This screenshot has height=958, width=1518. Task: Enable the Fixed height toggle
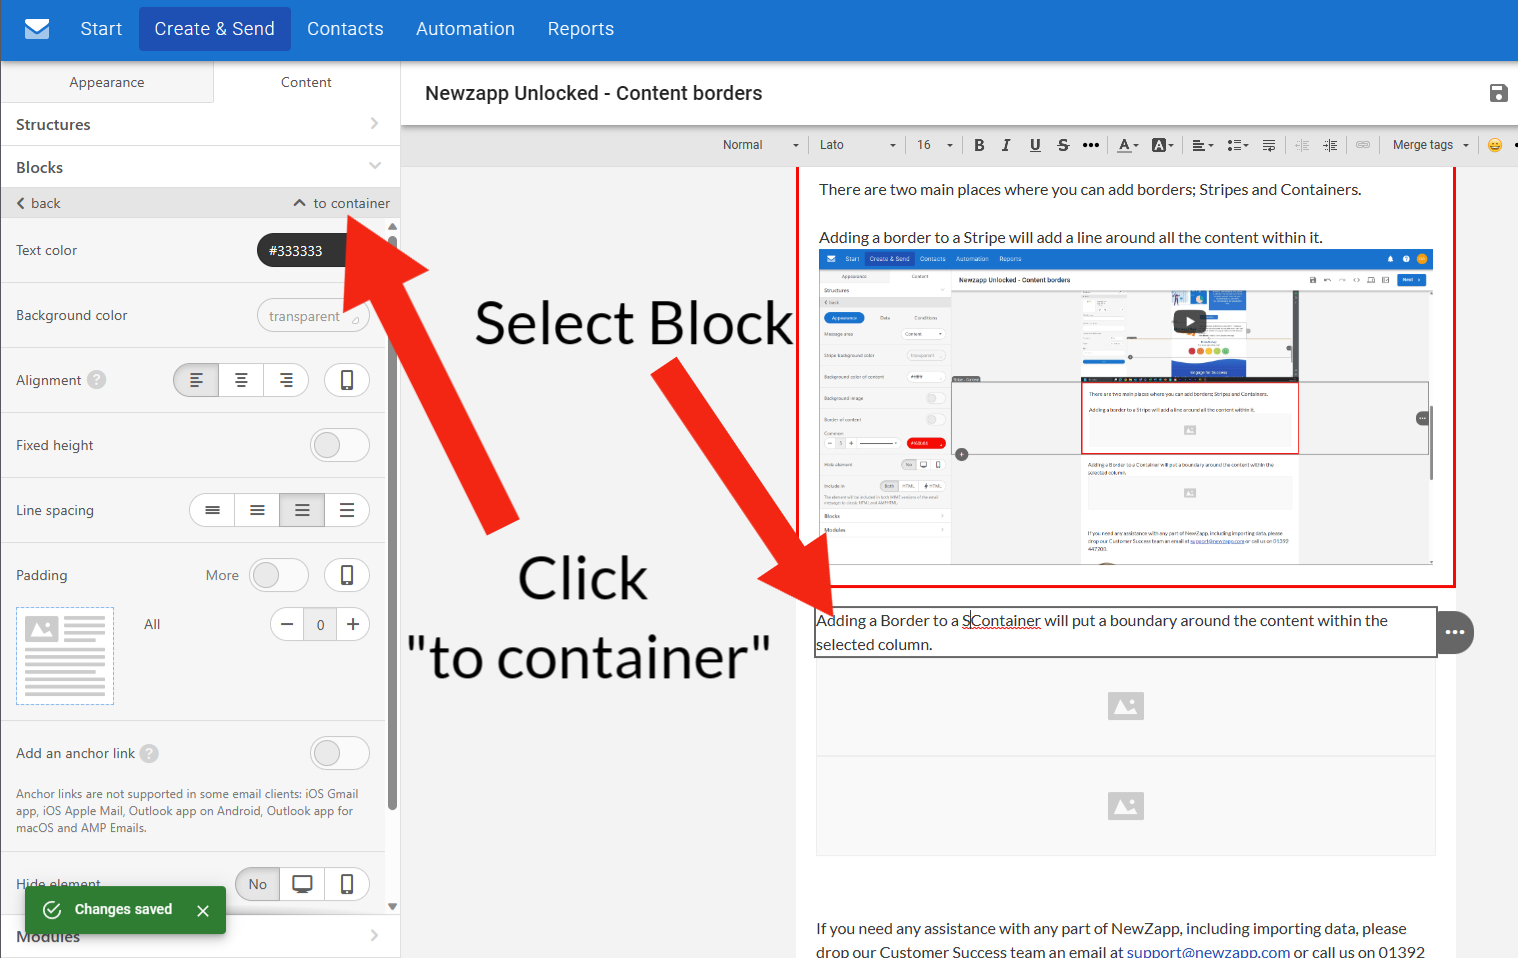point(339,445)
